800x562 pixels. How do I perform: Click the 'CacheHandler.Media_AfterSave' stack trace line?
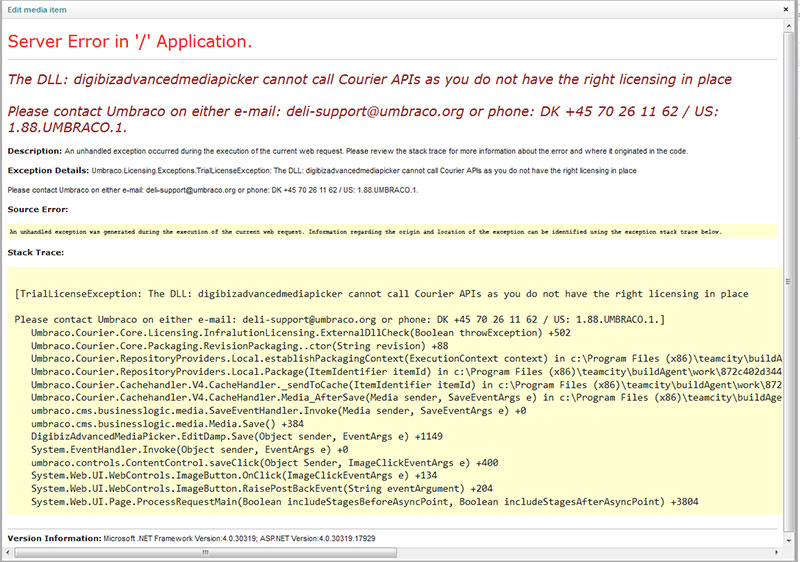click(x=406, y=398)
